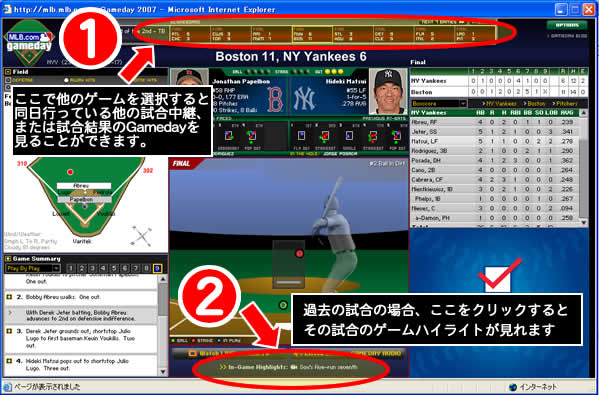Play the In-Game Highlights video link
This screenshot has height=395, width=599.
pos(288,367)
